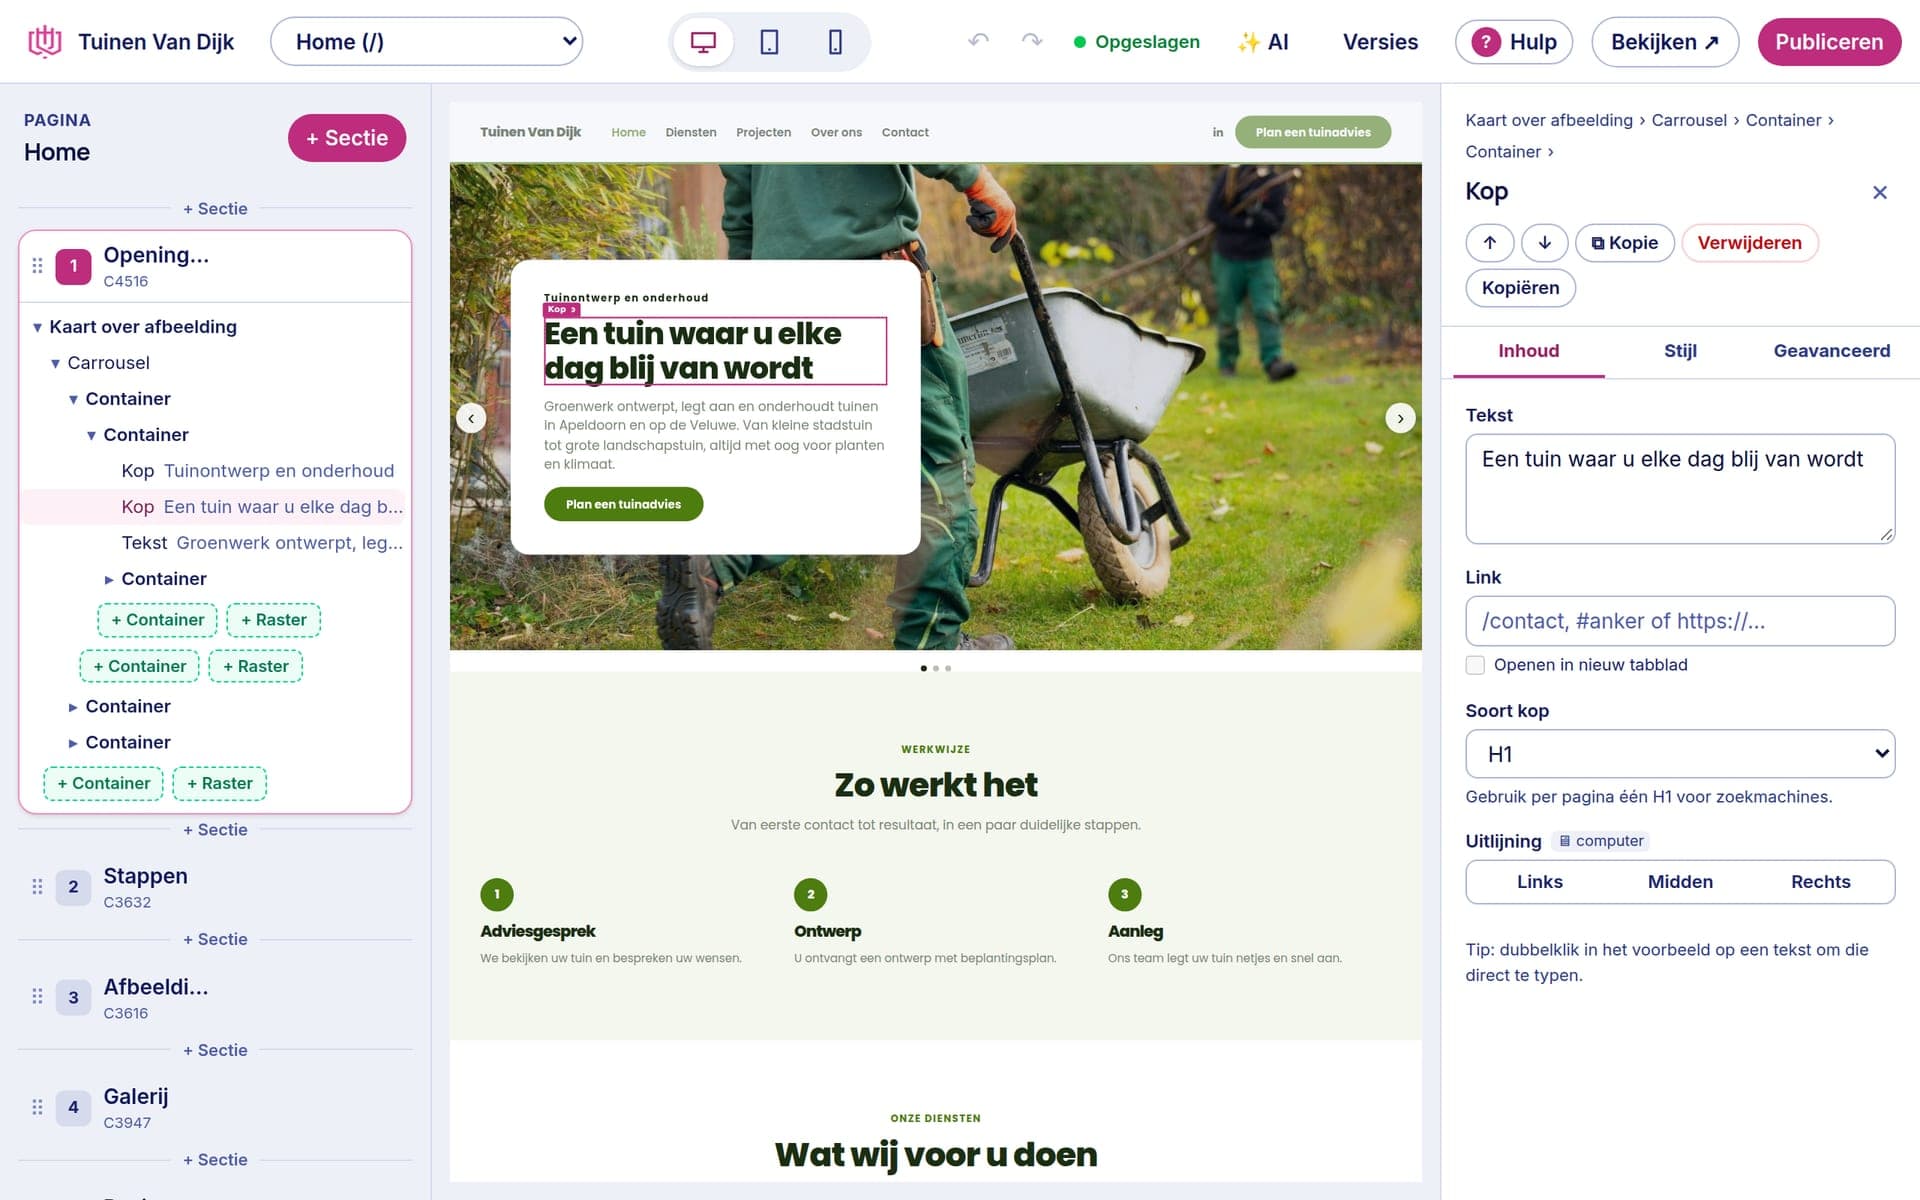Image resolution: width=1920 pixels, height=1200 pixels.
Task: Grab the drag handle of Galerij section
Action: point(37,1107)
